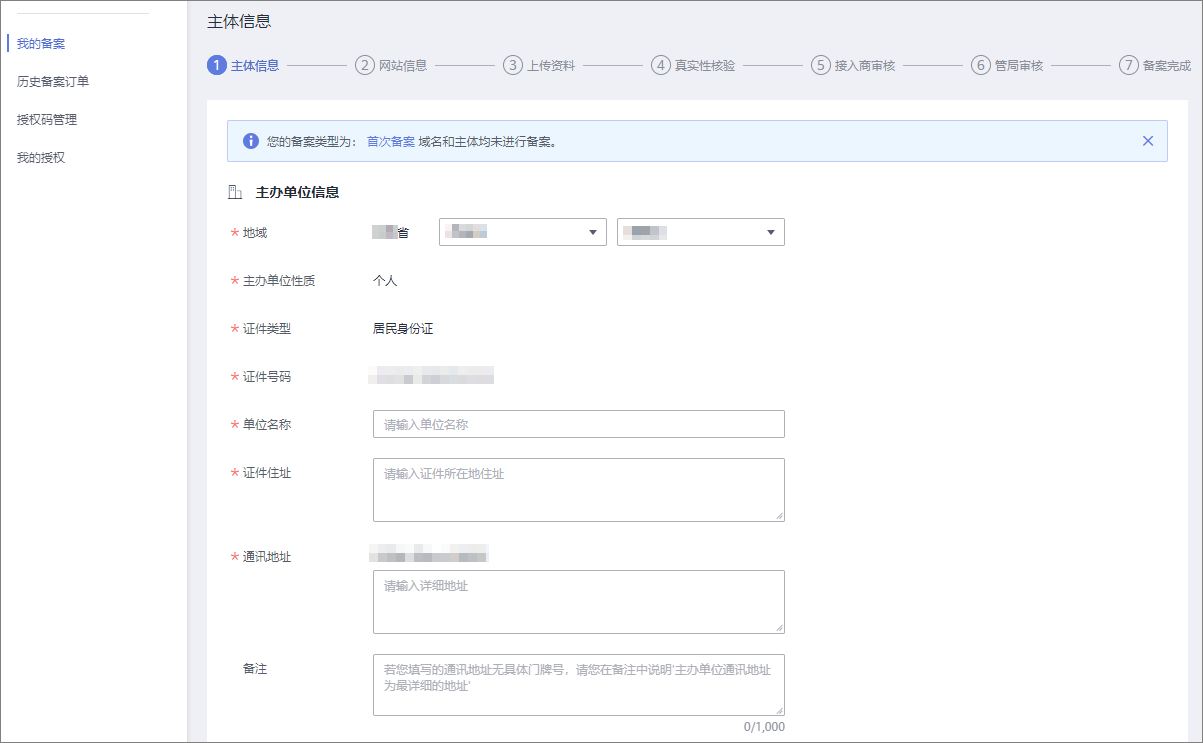Viewport: 1203px width, 743px height.
Task: Click the 备注 remarks text area
Action: [578, 684]
